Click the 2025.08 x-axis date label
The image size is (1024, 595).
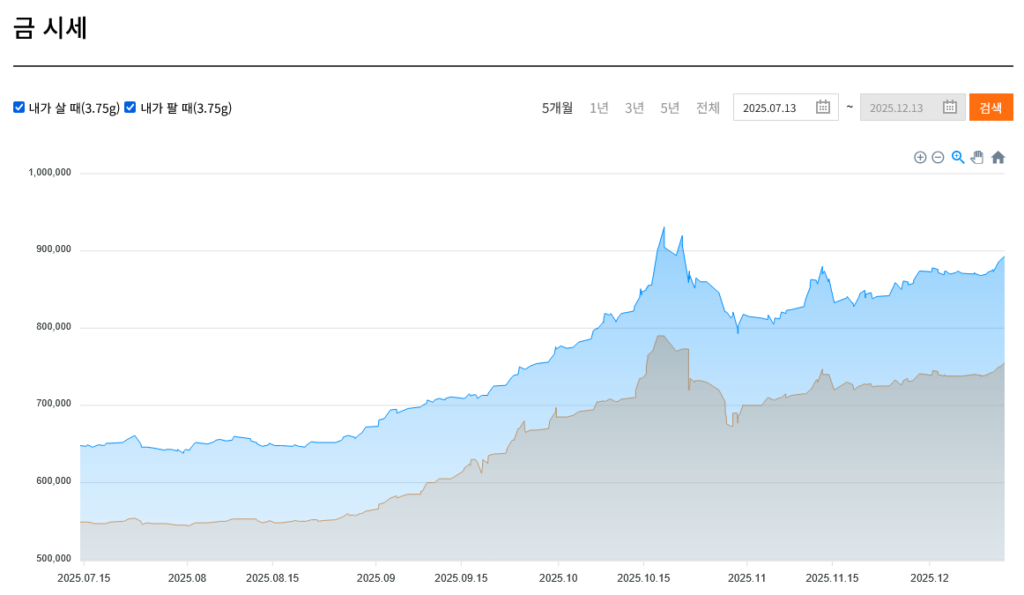click(x=187, y=578)
